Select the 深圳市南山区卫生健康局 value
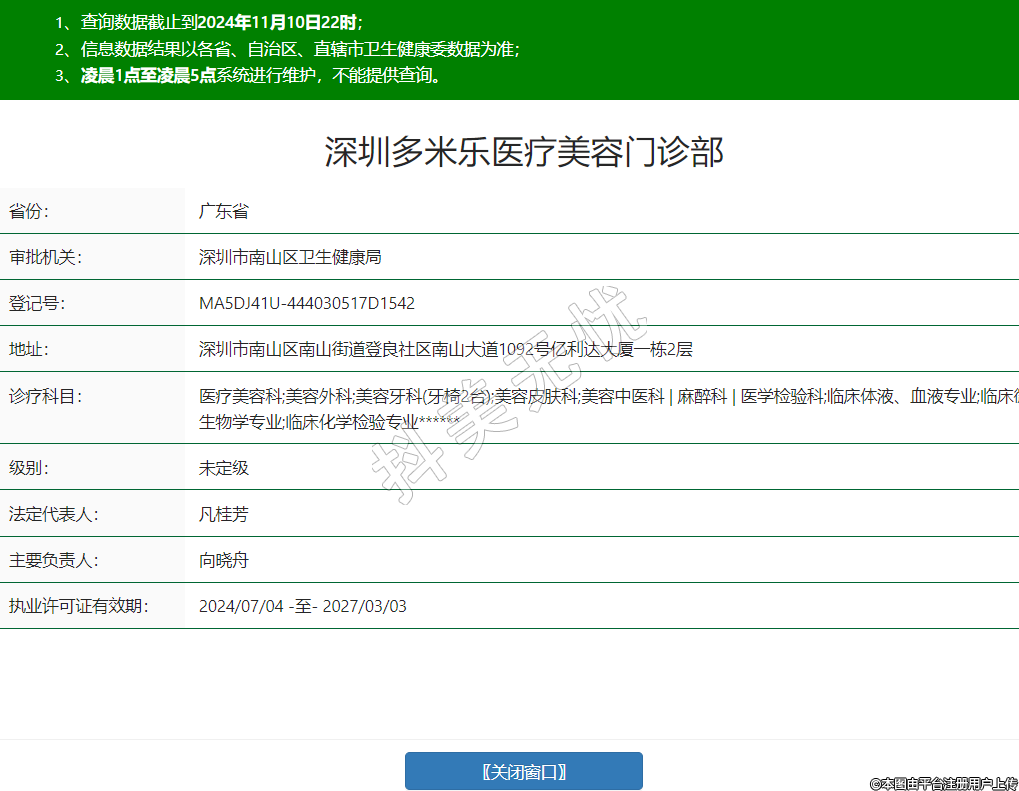 point(290,257)
